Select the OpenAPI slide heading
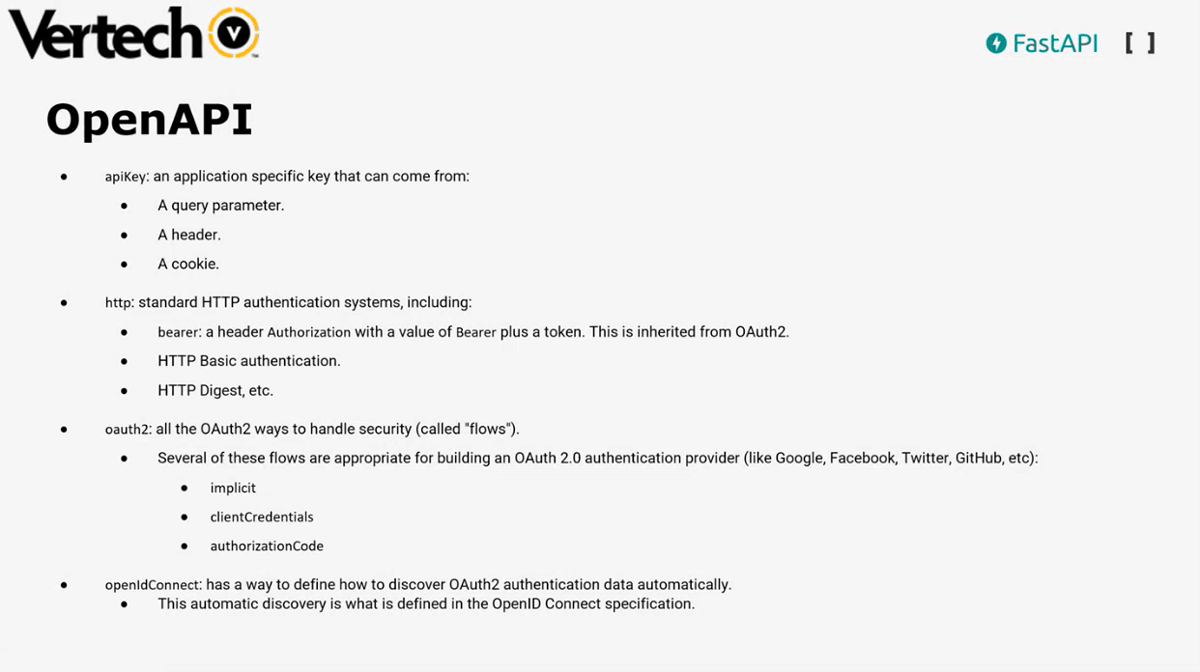The width and height of the screenshot is (1200, 672). click(149, 119)
